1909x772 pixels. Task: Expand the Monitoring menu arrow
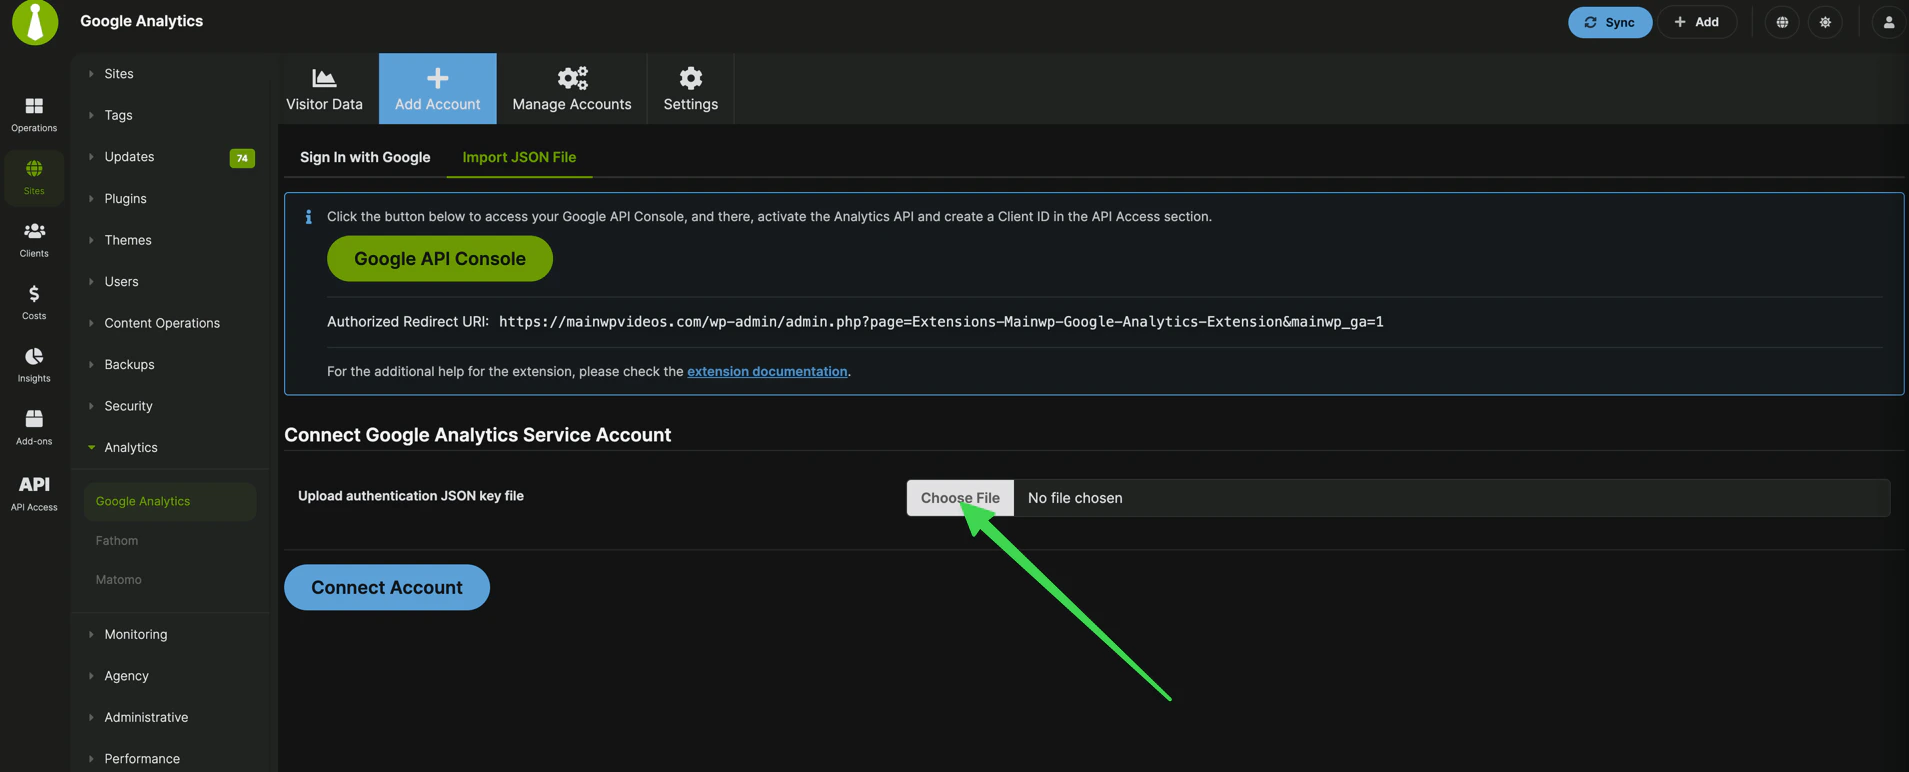(91, 635)
